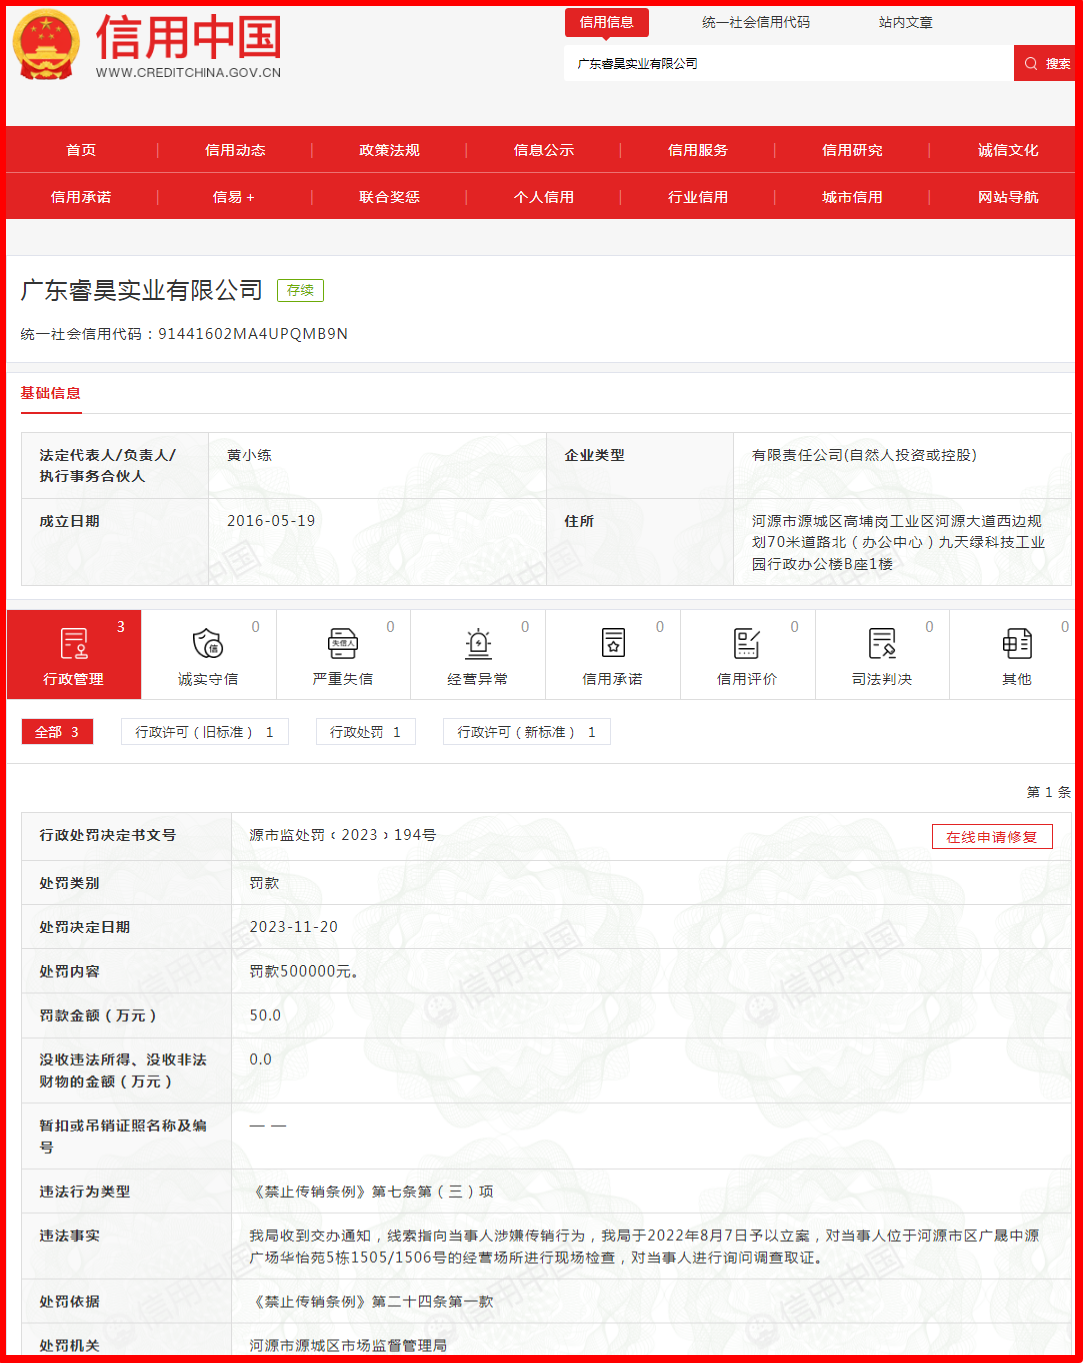Filter by 行政许可（旧标准）
Image resolution: width=1083 pixels, height=1363 pixels.
click(x=205, y=732)
